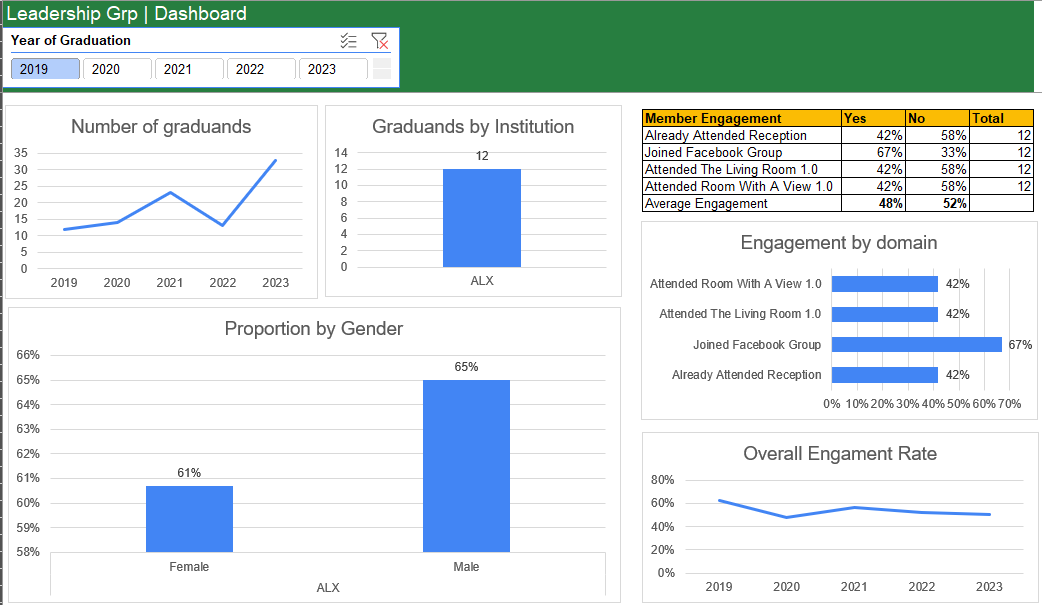This screenshot has width=1042, height=605.
Task: Pick the 2022 slicer option
Action: [261, 69]
